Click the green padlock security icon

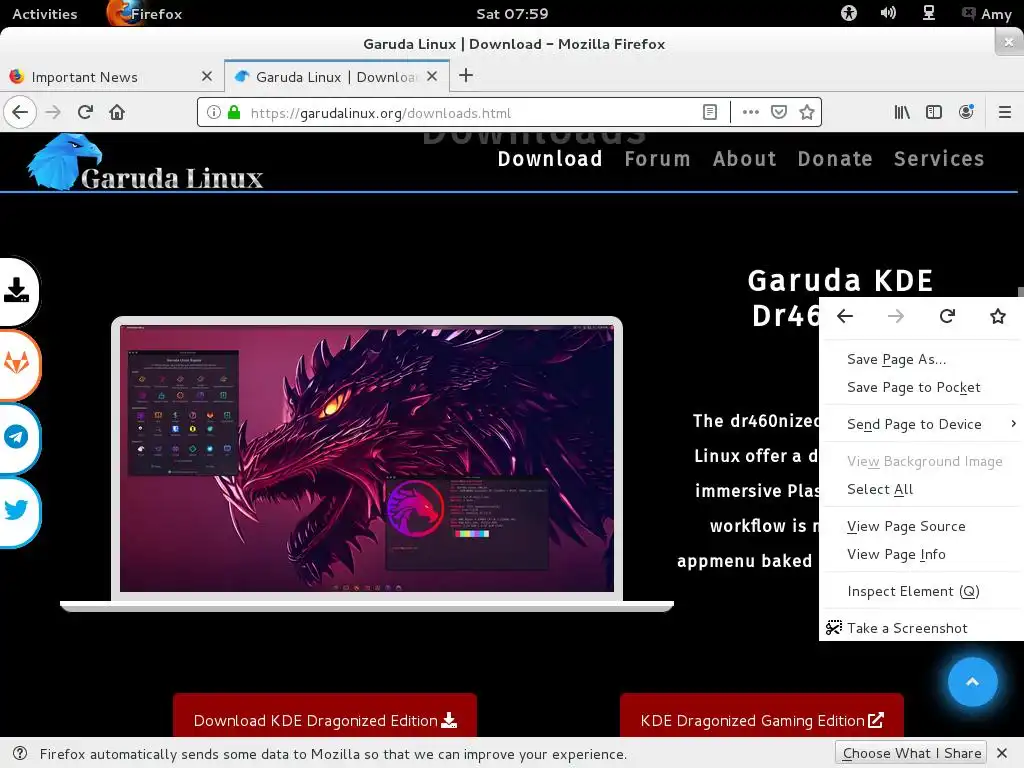pyautogui.click(x=234, y=112)
